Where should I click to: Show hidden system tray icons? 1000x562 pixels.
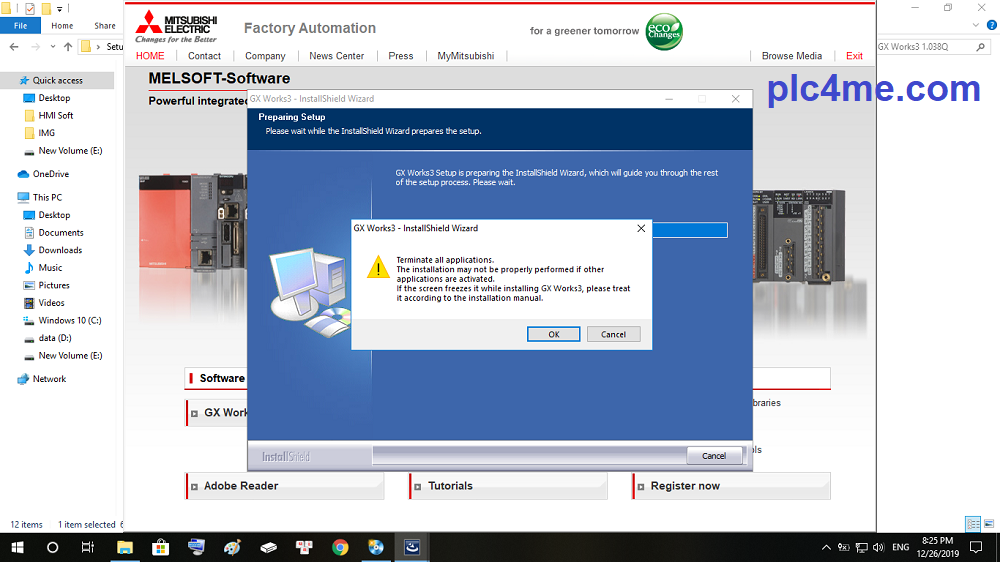click(826, 547)
